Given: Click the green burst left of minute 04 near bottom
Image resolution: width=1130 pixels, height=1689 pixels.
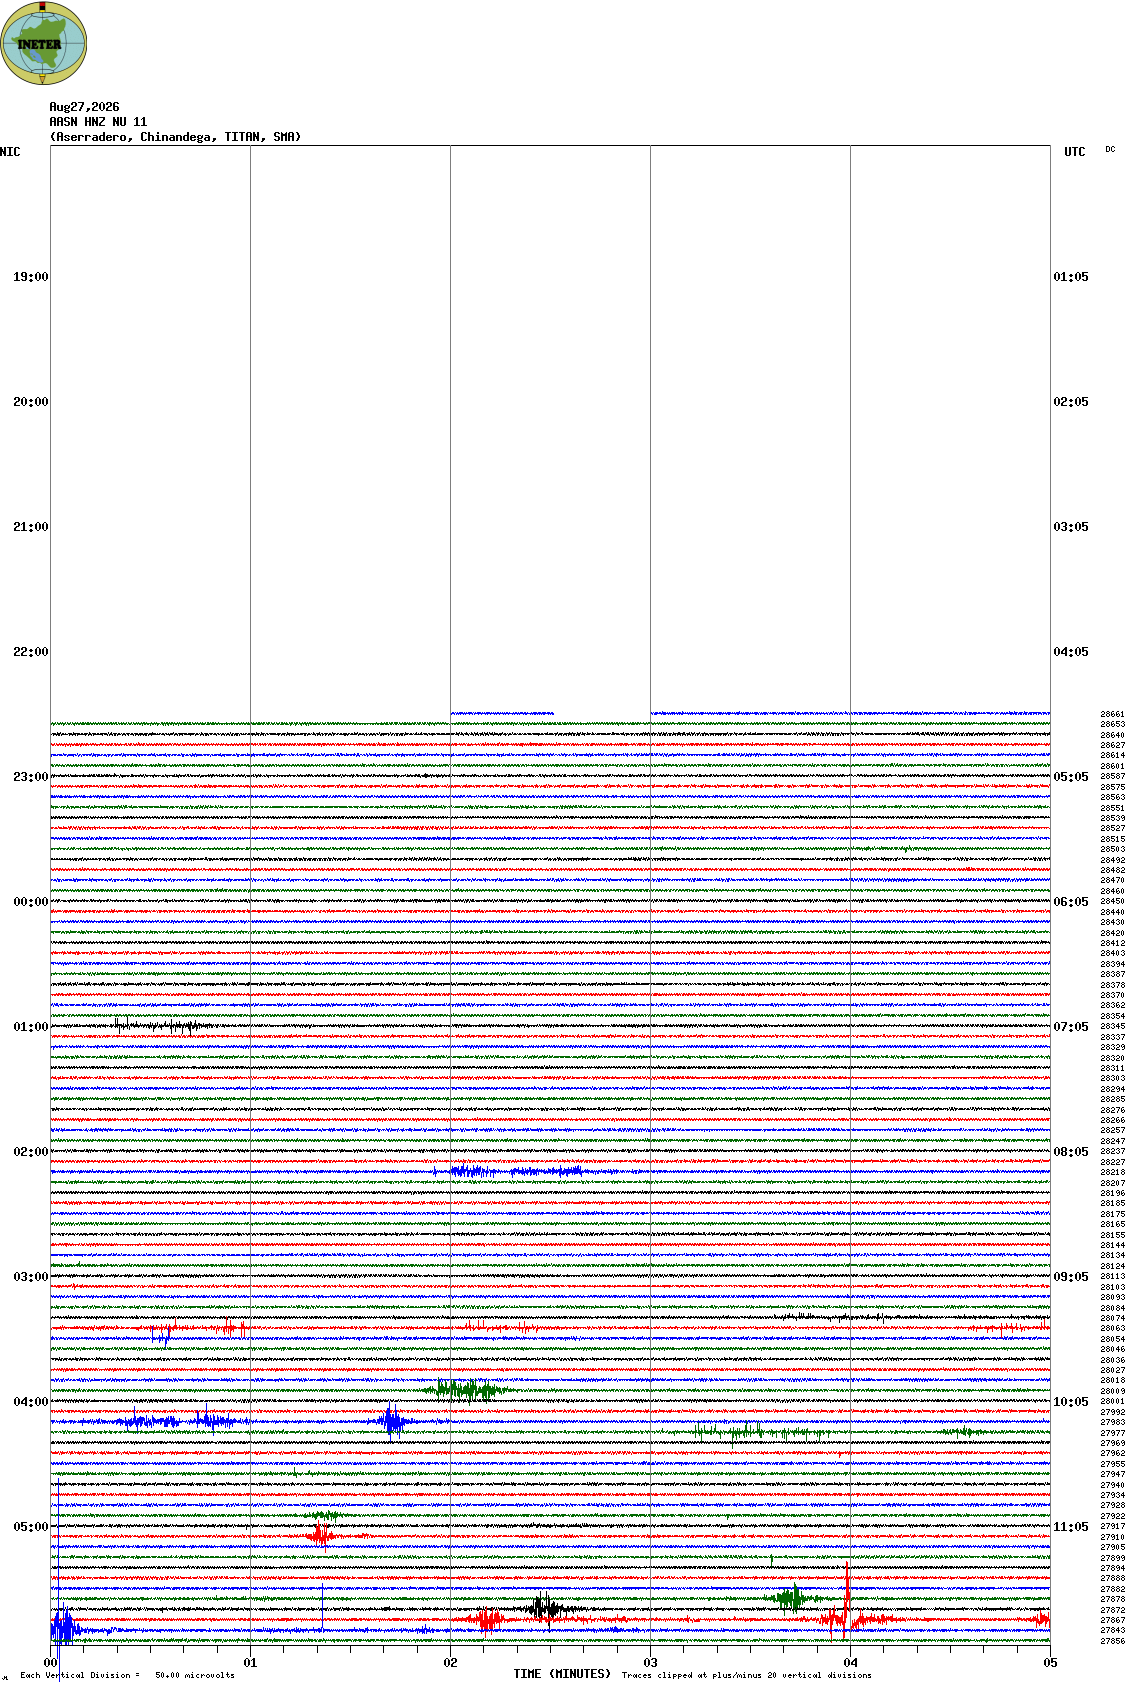Looking at the screenshot, I should [792, 1598].
